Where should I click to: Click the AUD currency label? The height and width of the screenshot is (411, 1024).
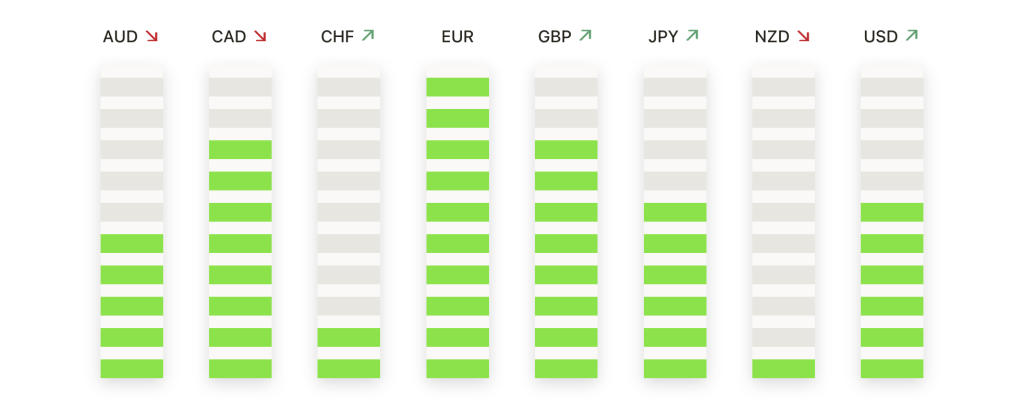(119, 37)
